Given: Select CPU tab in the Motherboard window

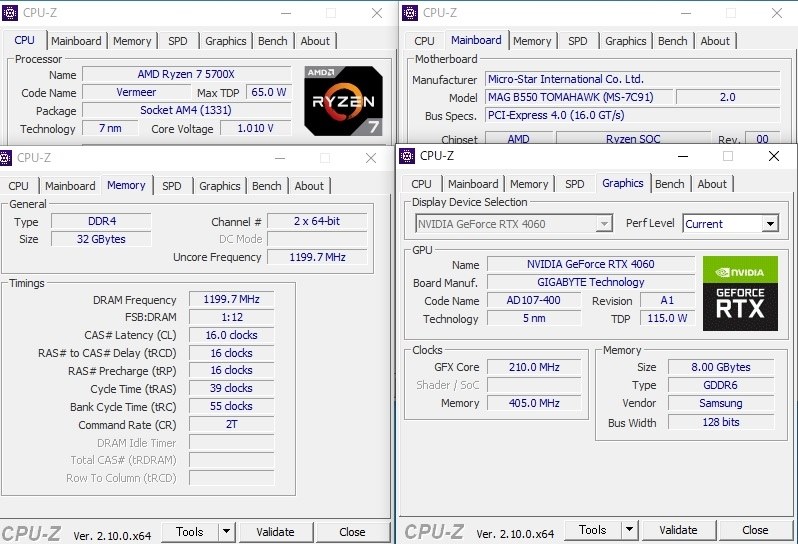Looking at the screenshot, I should [424, 41].
